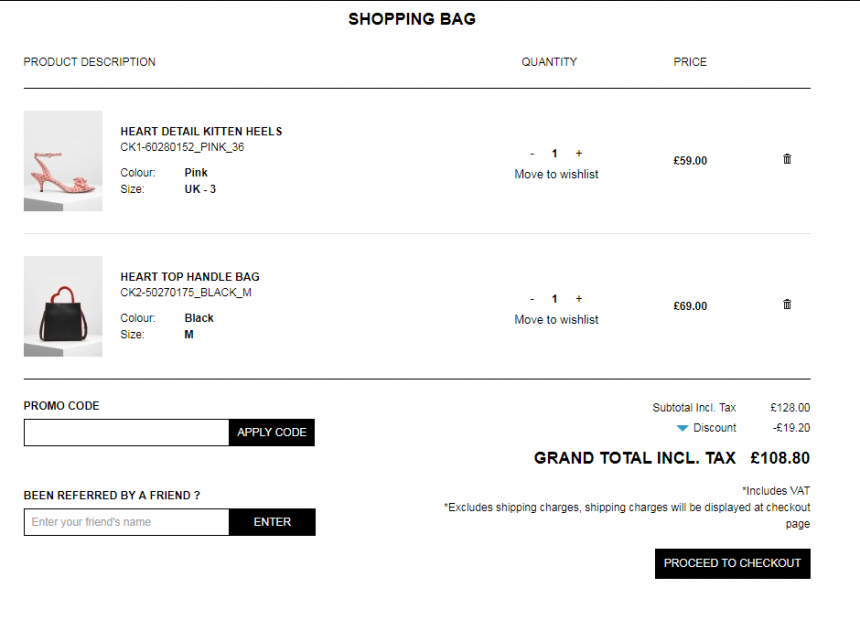Decrease quantity of Heart Detail Kitten Heels
The image size is (860, 620).
532,154
